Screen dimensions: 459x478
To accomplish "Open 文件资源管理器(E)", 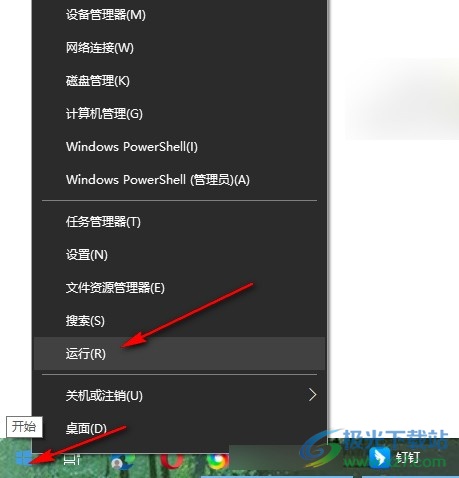I will pos(179,288).
